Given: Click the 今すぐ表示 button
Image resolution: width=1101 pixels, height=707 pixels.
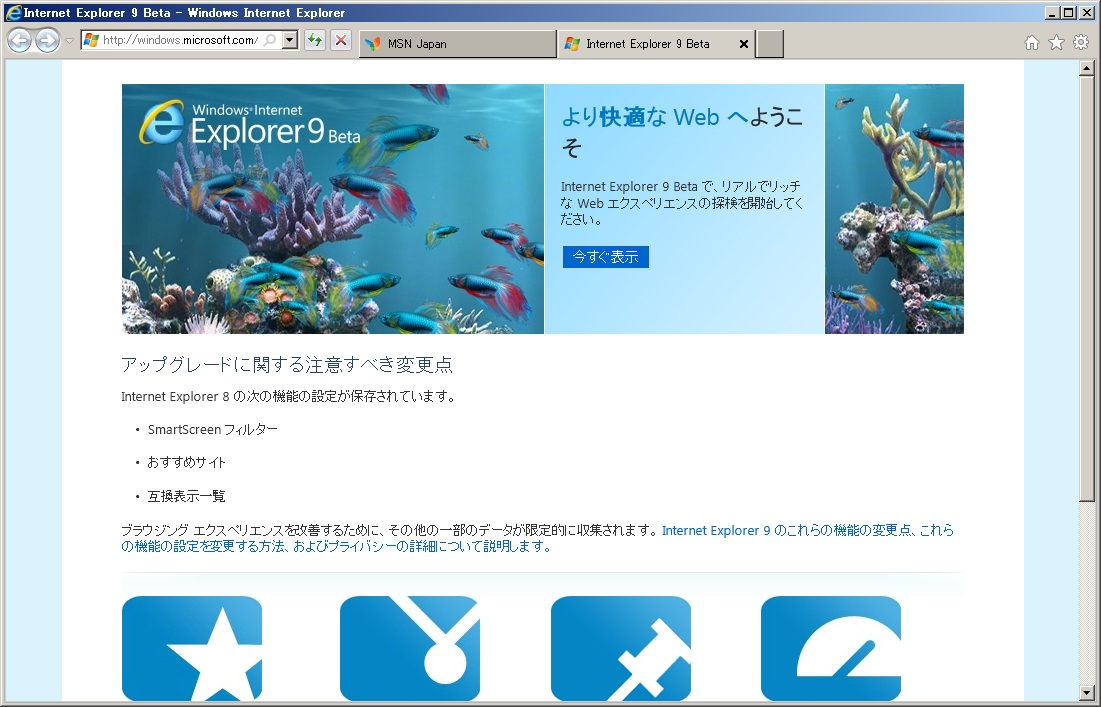Looking at the screenshot, I should (605, 256).
